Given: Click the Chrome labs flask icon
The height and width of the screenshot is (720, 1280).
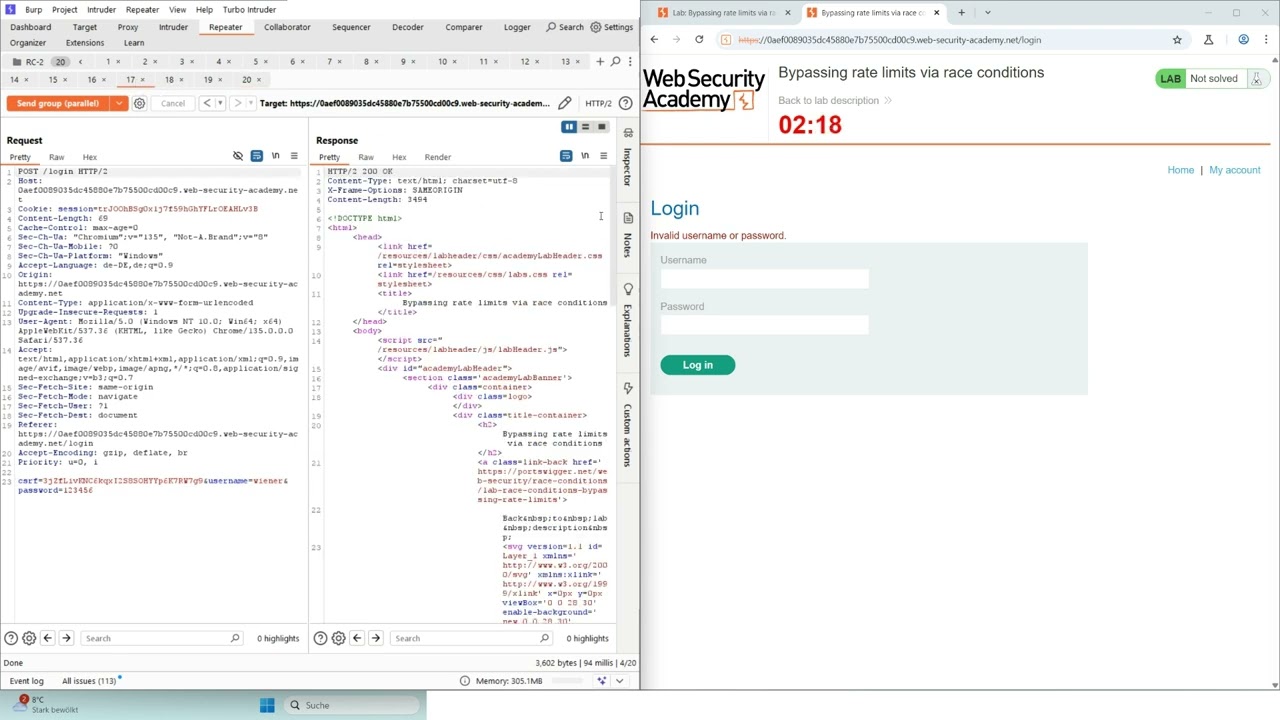Looking at the screenshot, I should coord(1208,40).
